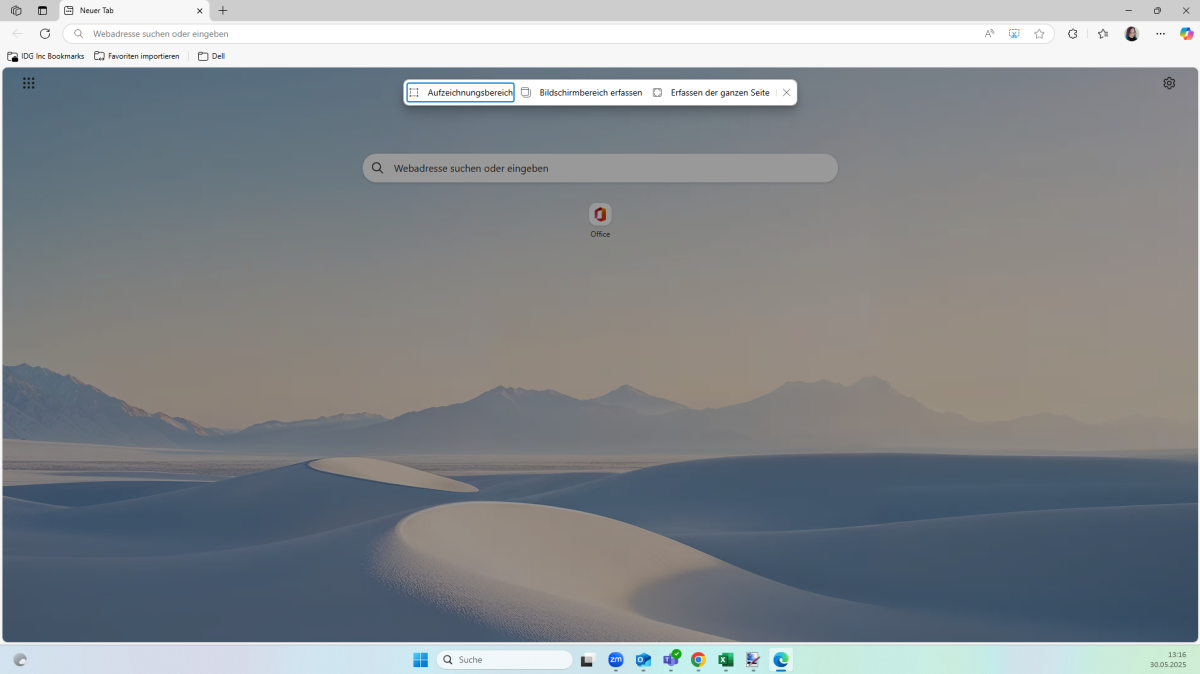1200x674 pixels.
Task: Launch Excel from the Windows taskbar
Action: [726, 660]
